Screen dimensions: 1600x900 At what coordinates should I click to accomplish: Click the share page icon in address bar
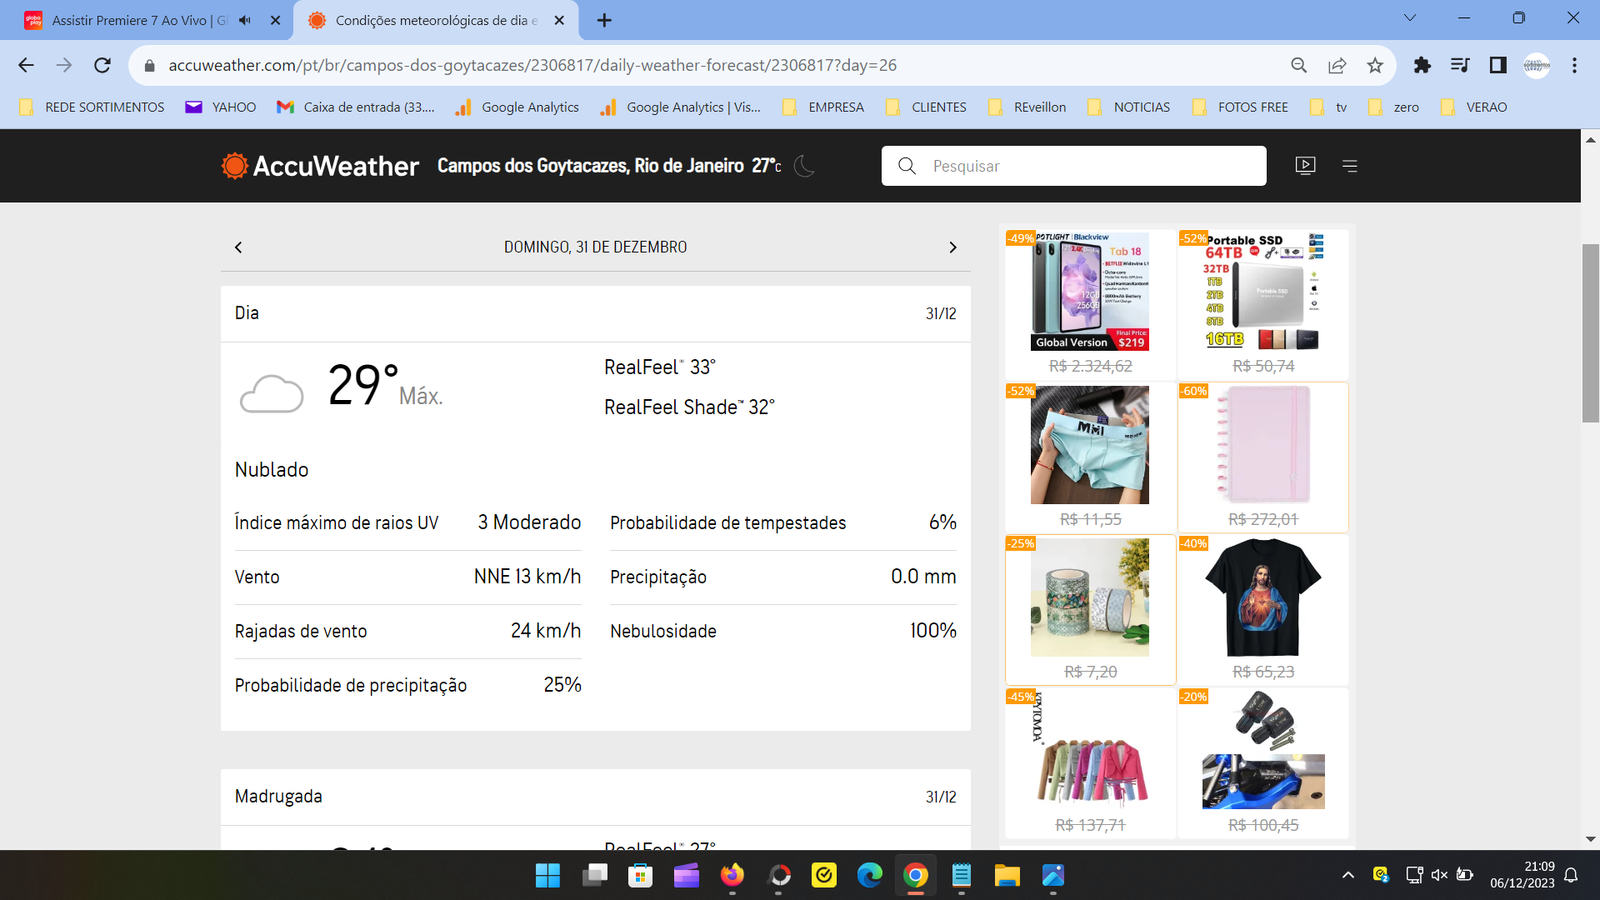(x=1337, y=65)
